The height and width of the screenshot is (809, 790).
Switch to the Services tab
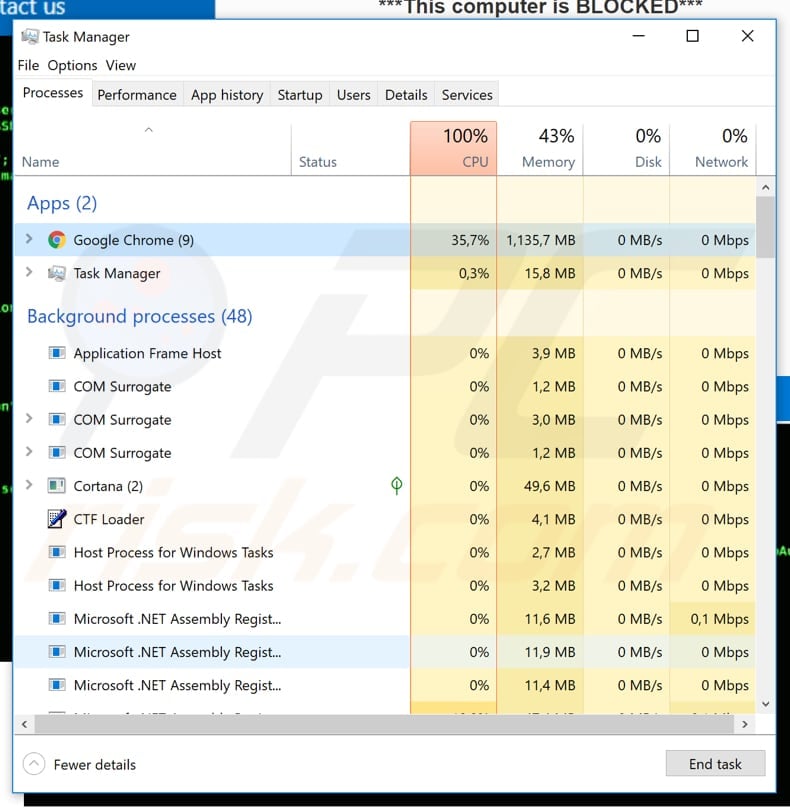[x=467, y=95]
